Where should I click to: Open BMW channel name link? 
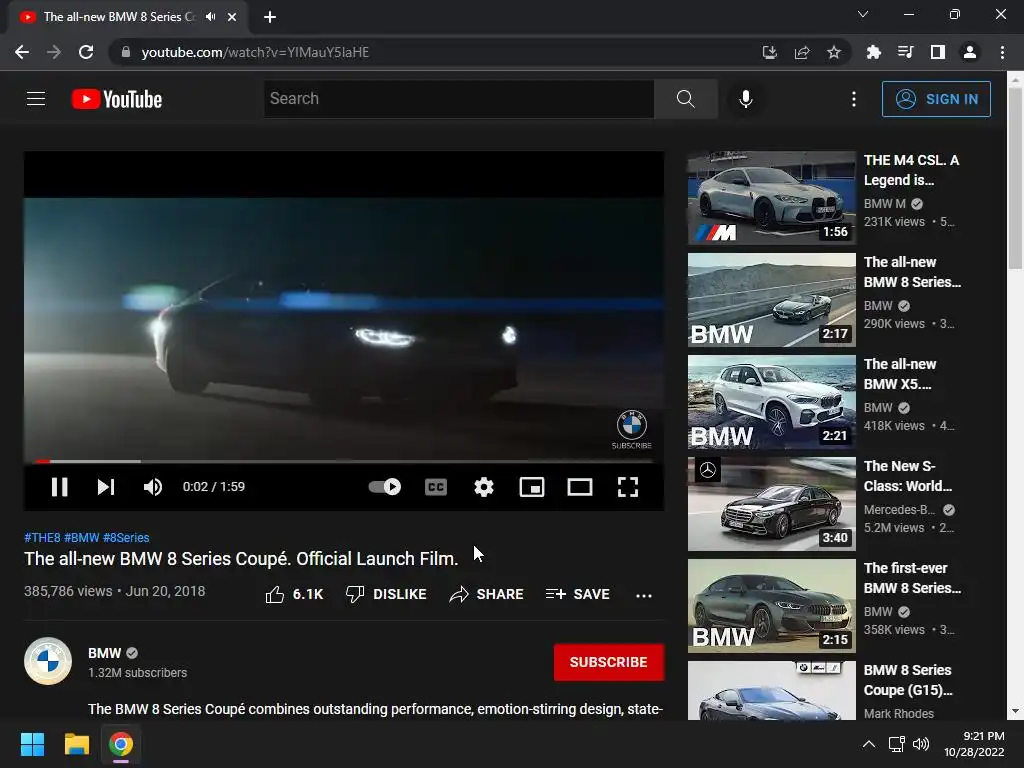(104, 653)
